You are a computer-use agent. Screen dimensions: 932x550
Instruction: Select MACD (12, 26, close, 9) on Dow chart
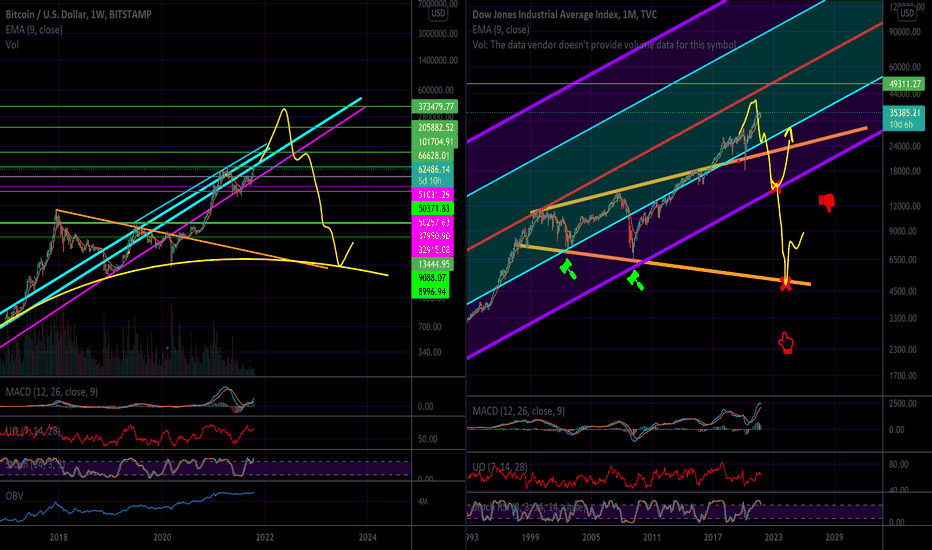(x=518, y=411)
